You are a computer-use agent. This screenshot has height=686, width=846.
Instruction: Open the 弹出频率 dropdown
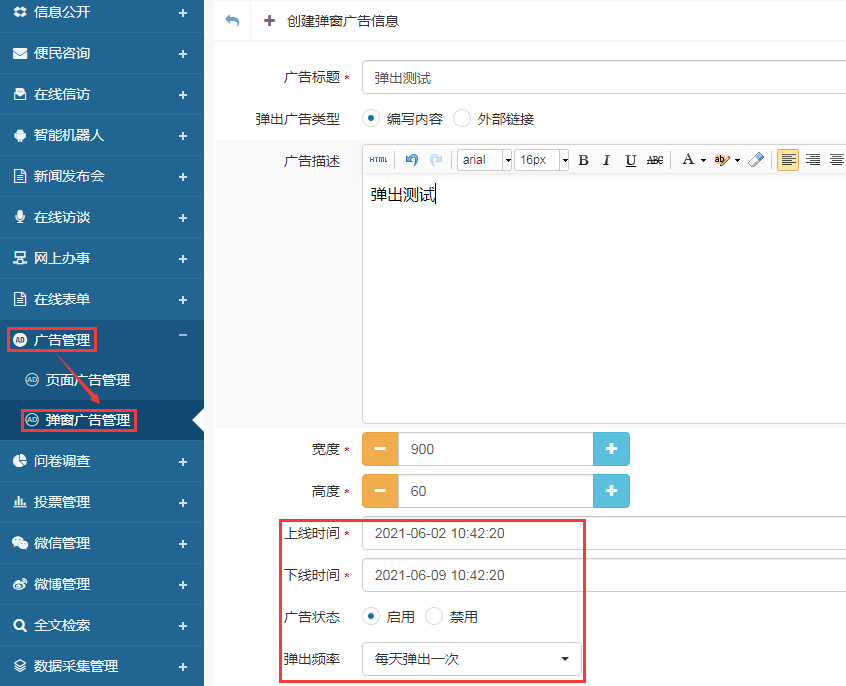click(471, 659)
